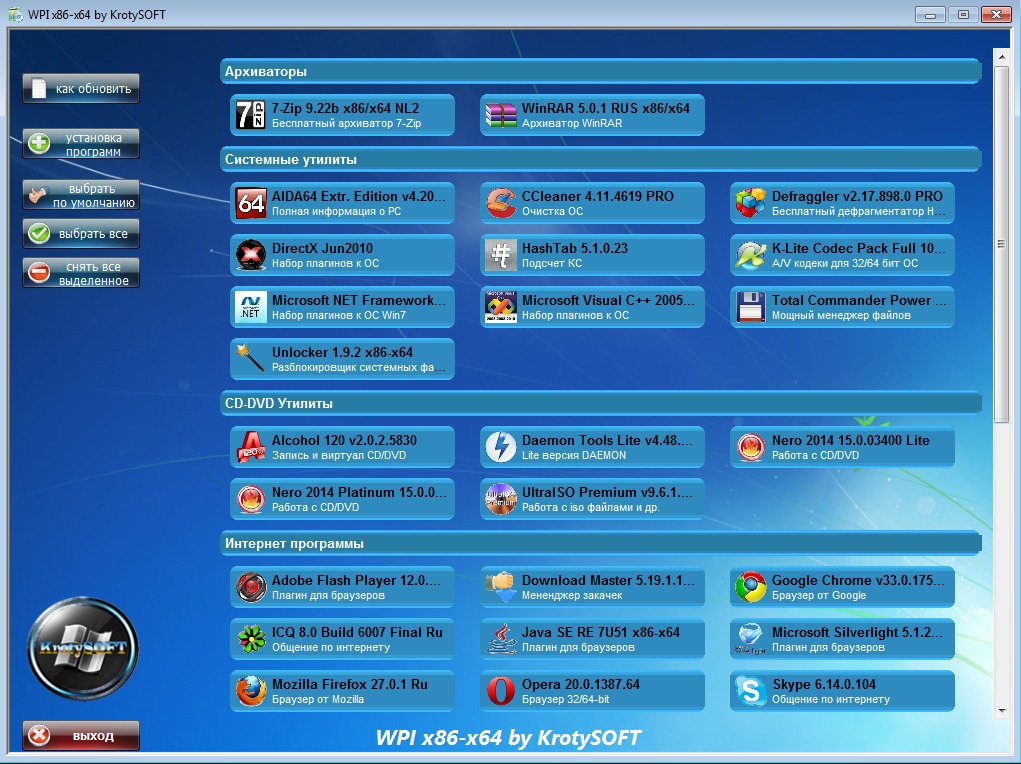Click the Unlocker magic wand icon
The height and width of the screenshot is (764, 1021).
251,359
